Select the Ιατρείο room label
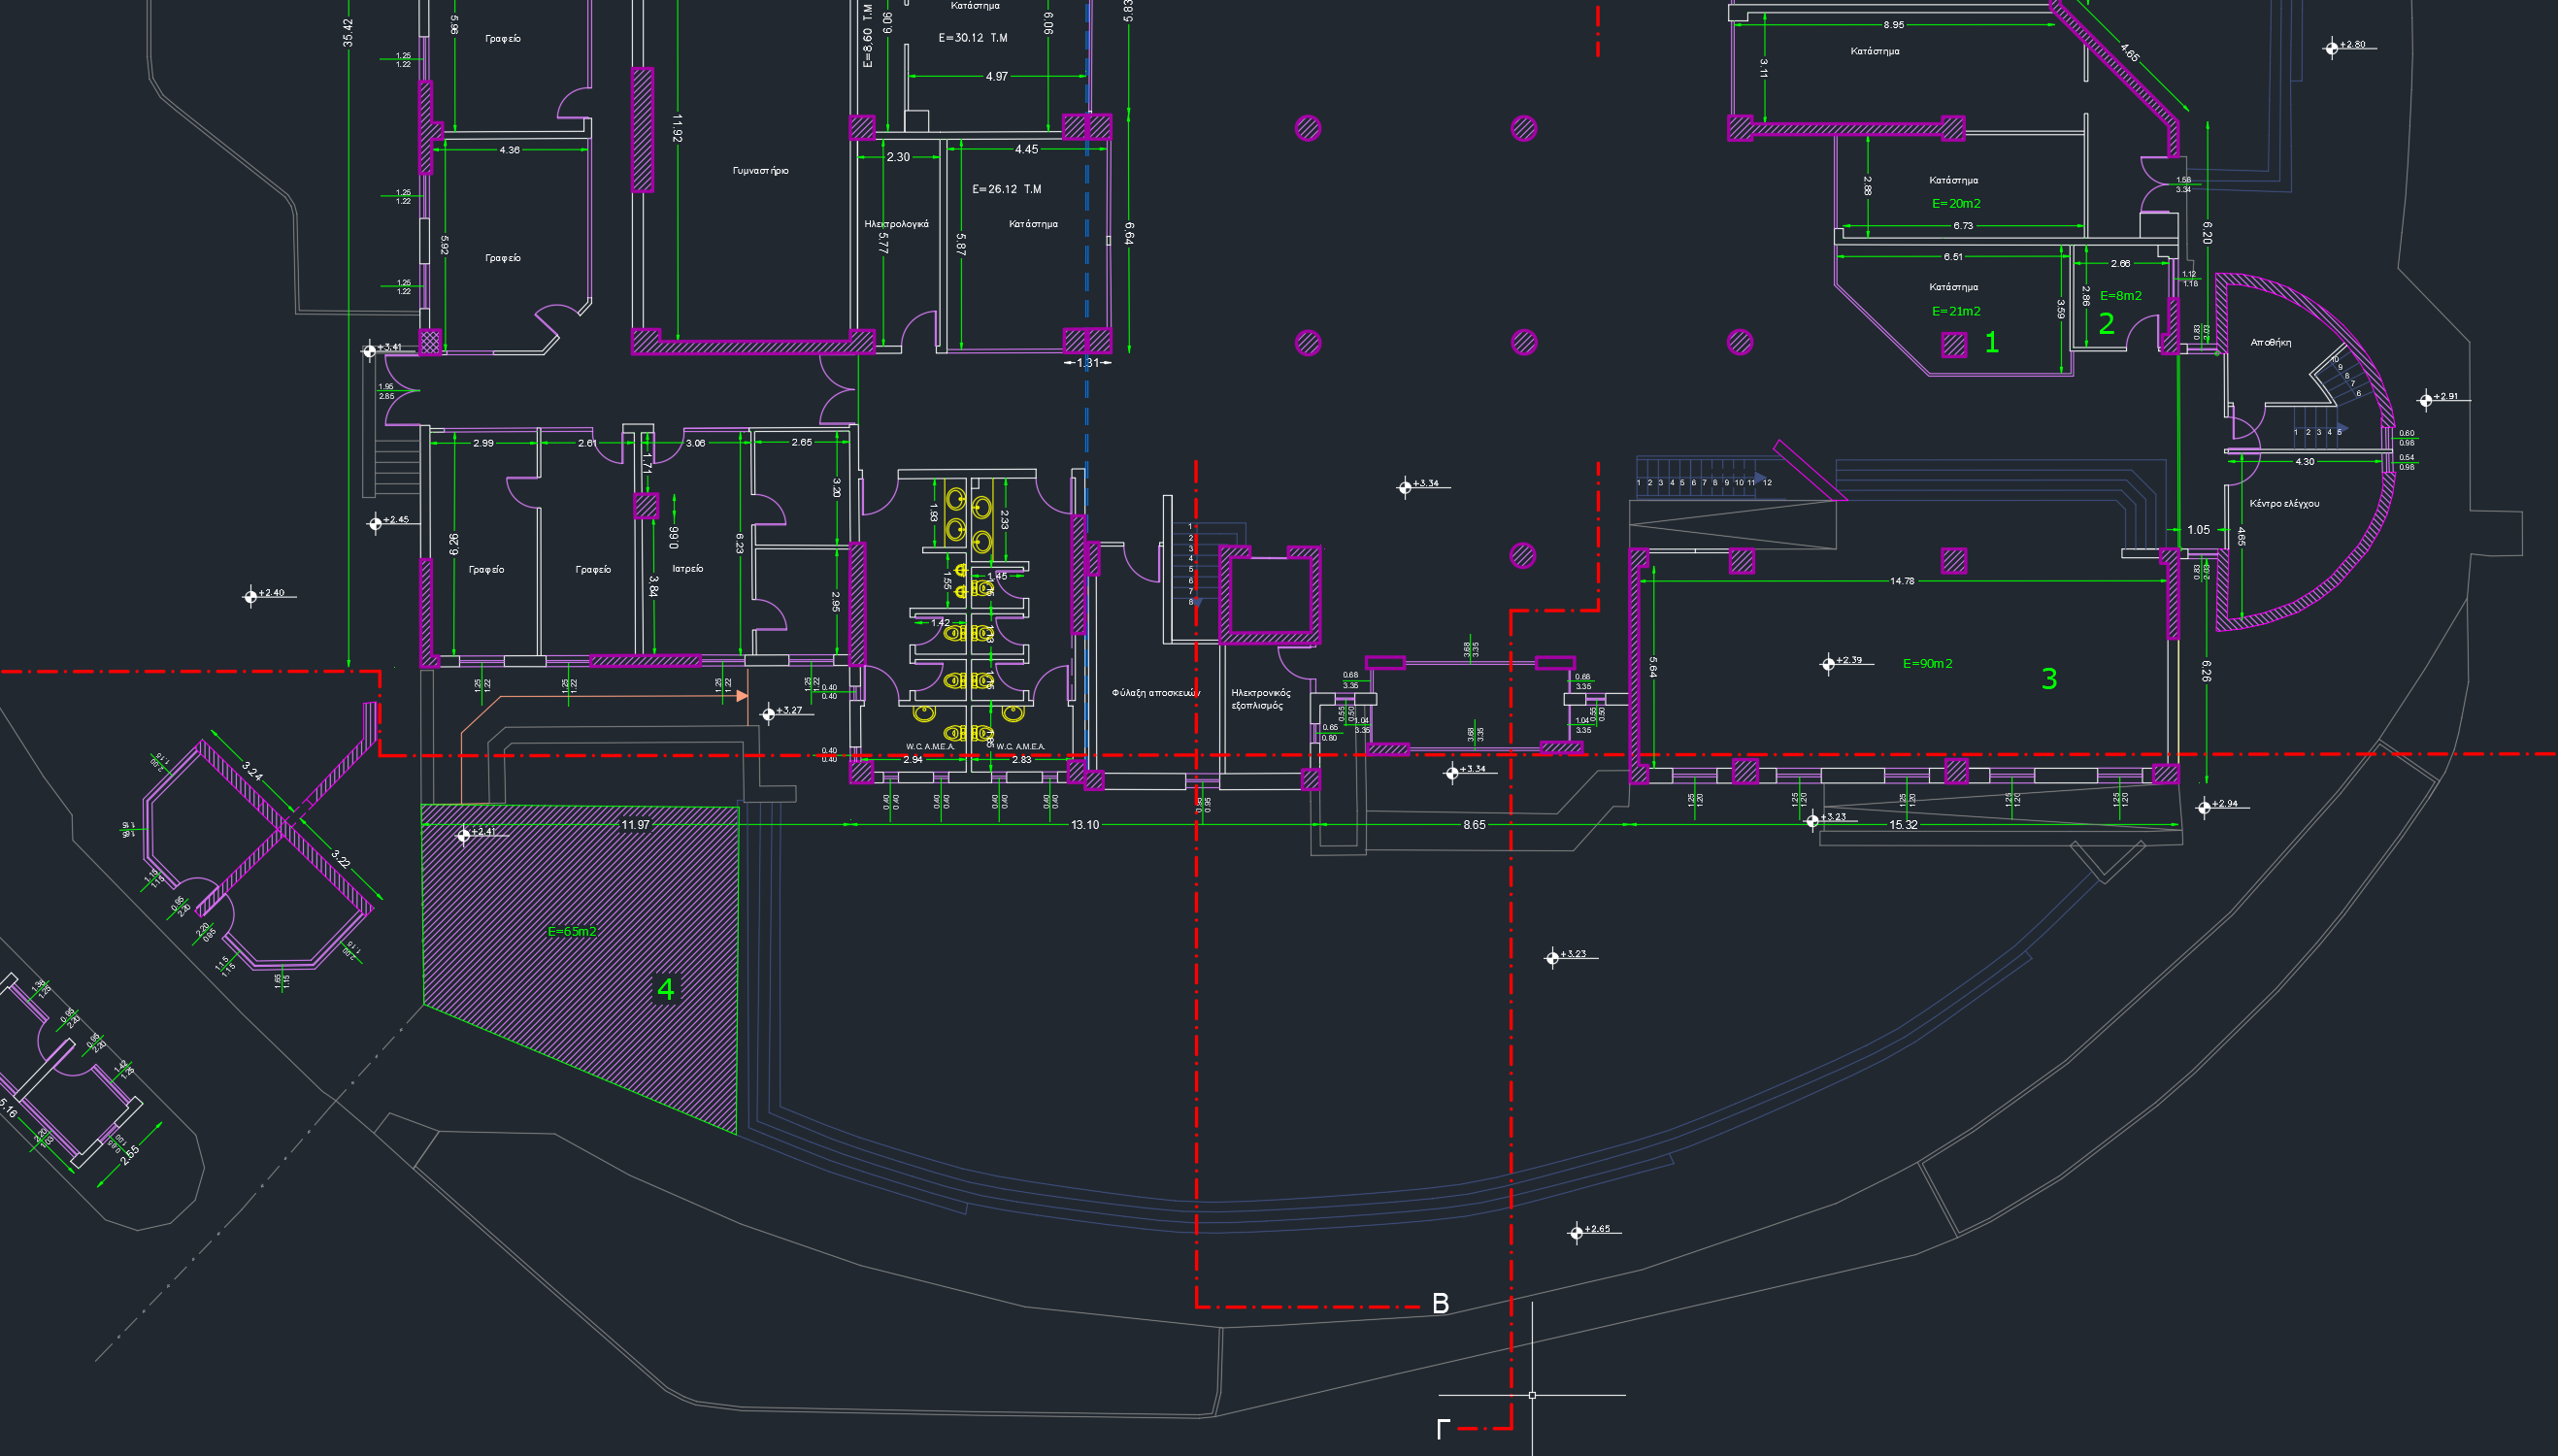Viewport: 2558px width, 1456px height. pyautogui.click(x=687, y=569)
